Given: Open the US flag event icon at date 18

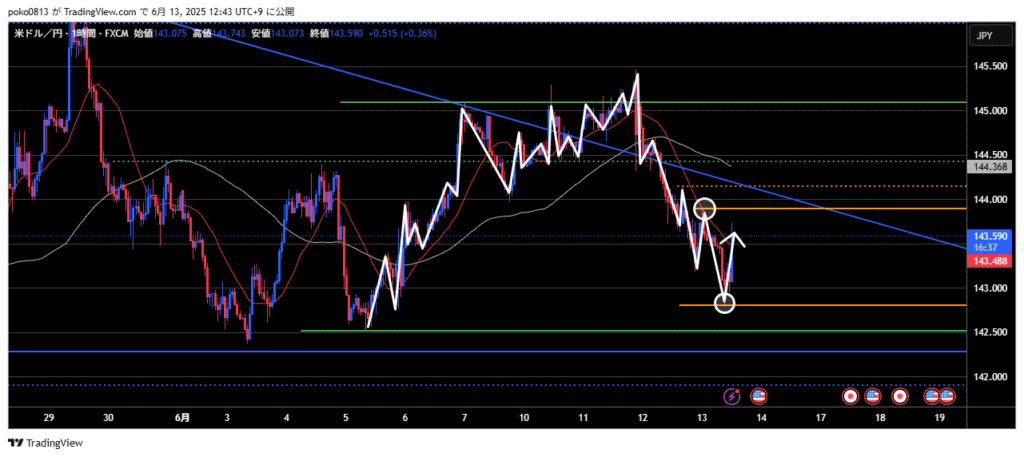Looking at the screenshot, I should [872, 396].
